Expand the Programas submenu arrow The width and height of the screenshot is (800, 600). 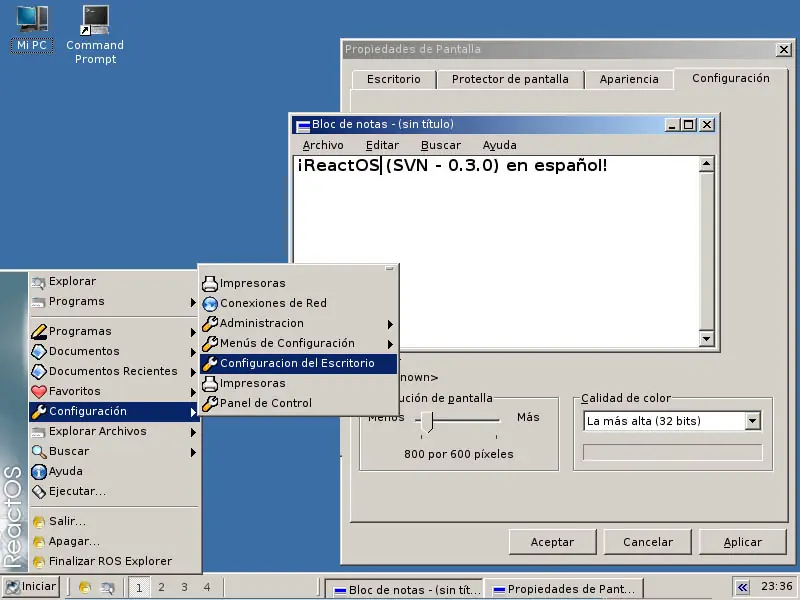(x=193, y=332)
